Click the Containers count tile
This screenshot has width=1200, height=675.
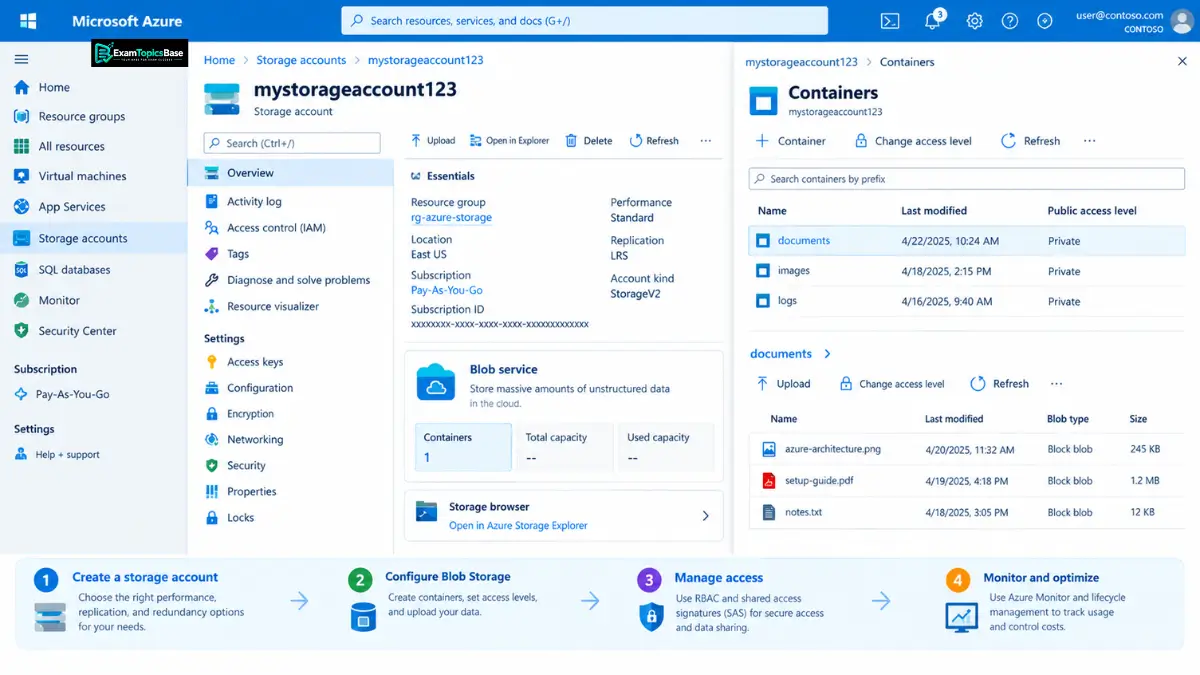click(x=463, y=447)
